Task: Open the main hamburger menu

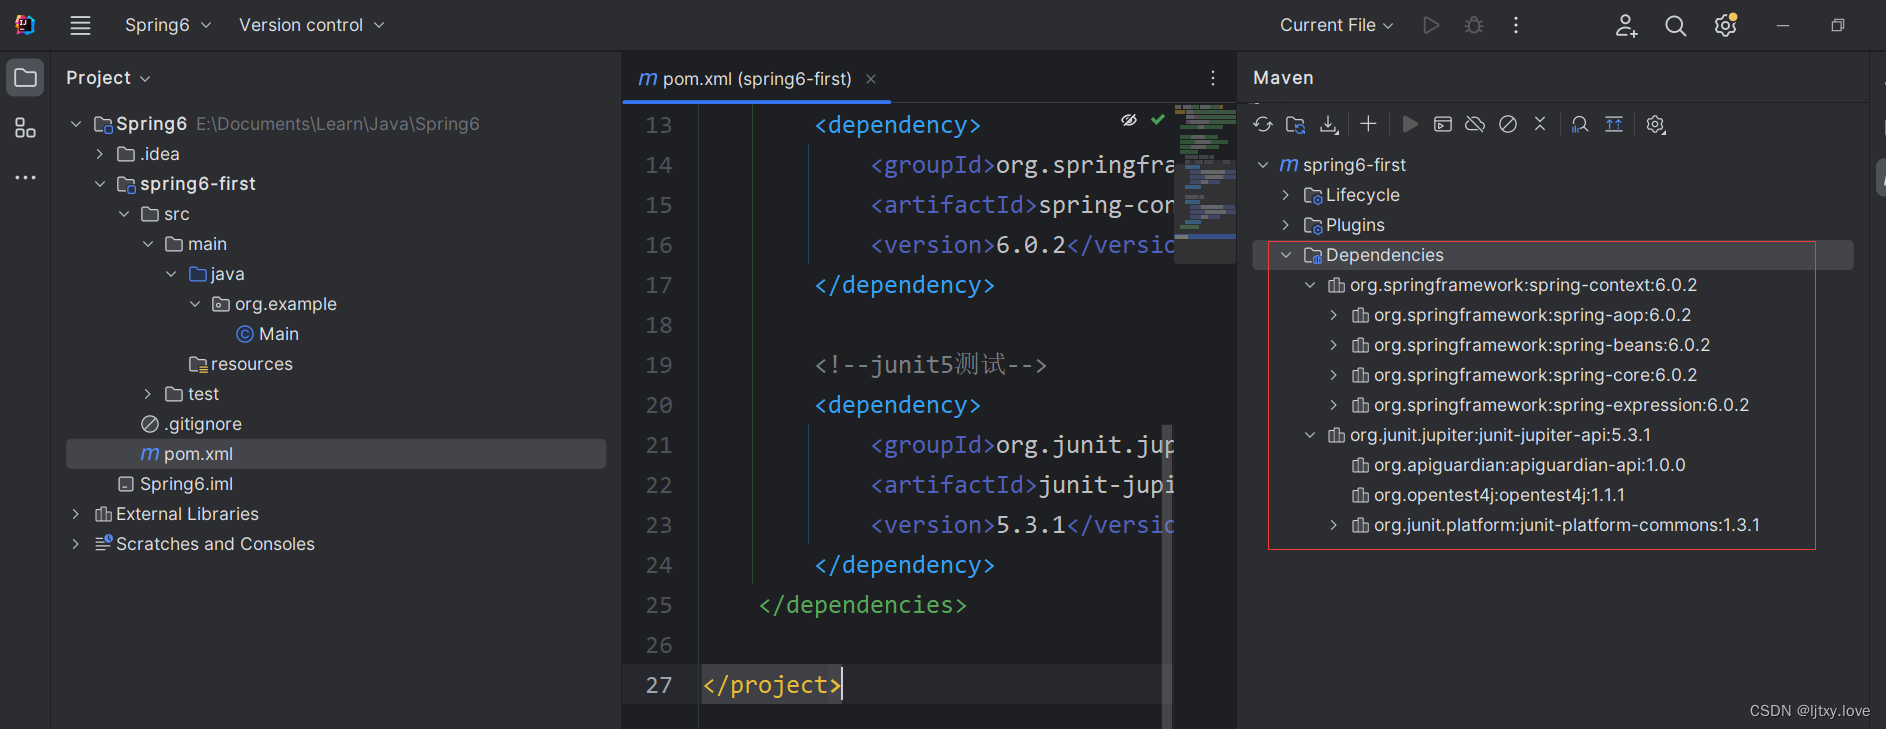Action: pyautogui.click(x=80, y=25)
